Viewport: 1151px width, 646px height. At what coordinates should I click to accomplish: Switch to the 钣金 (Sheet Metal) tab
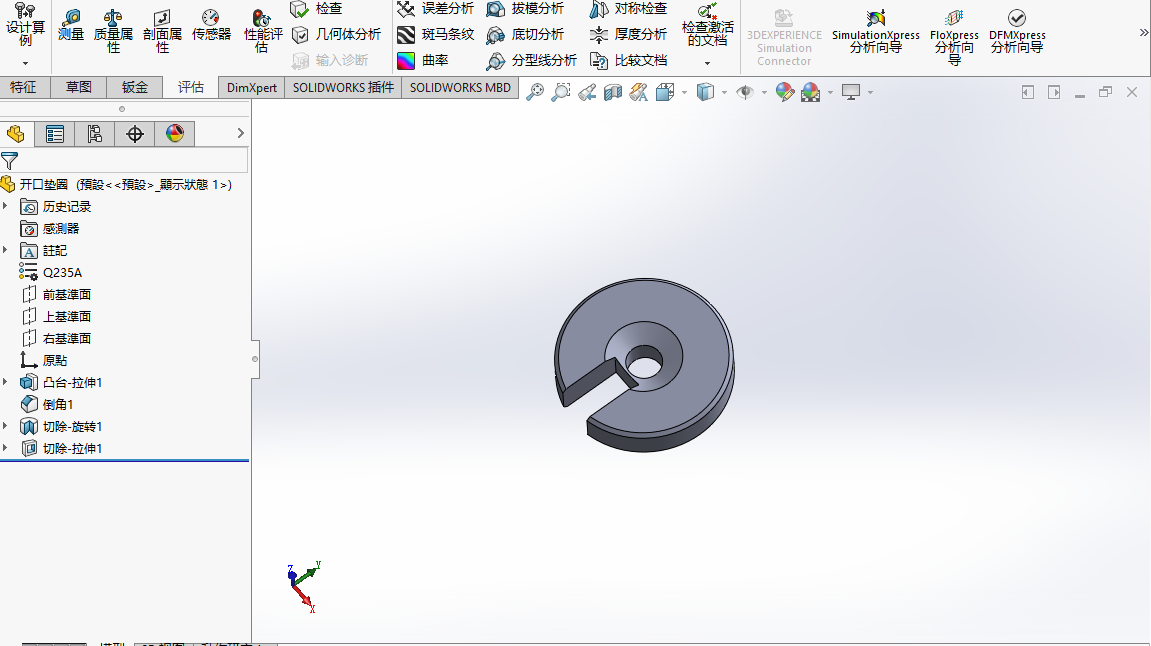[x=135, y=87]
